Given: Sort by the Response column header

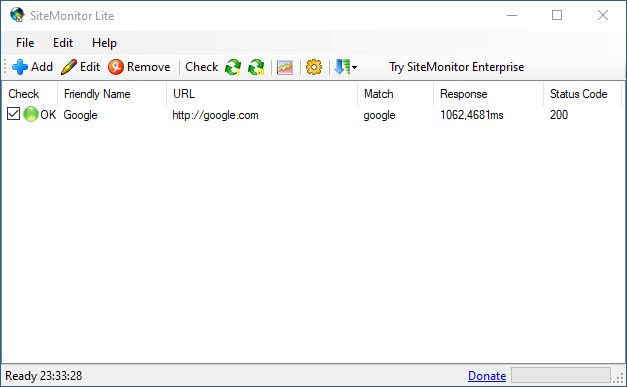Looking at the screenshot, I should point(489,94).
